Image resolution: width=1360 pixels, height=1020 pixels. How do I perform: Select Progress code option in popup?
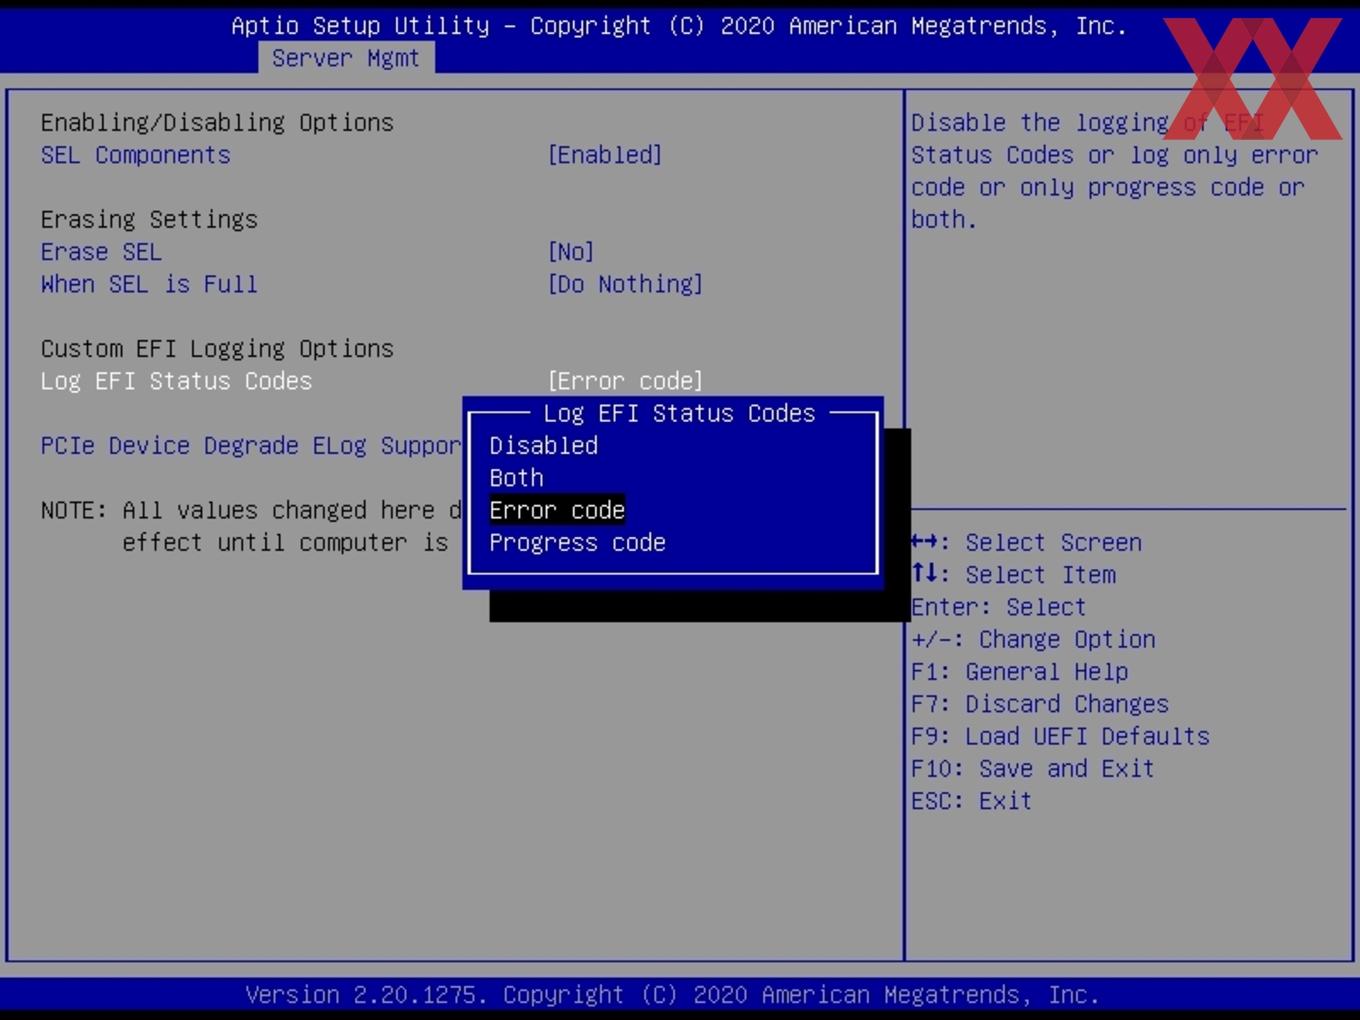click(578, 543)
